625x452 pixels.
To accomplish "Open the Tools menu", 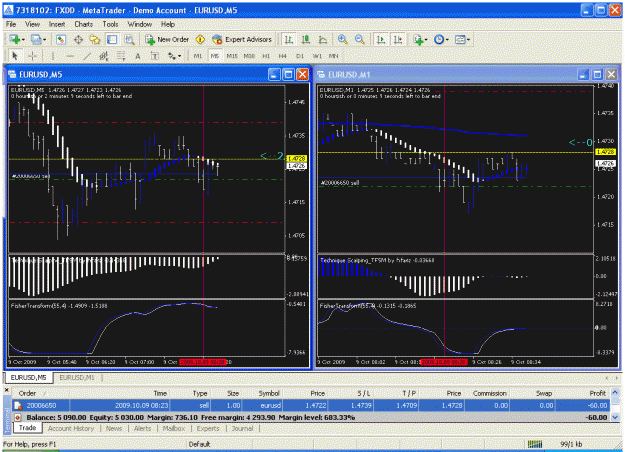I will [110, 24].
